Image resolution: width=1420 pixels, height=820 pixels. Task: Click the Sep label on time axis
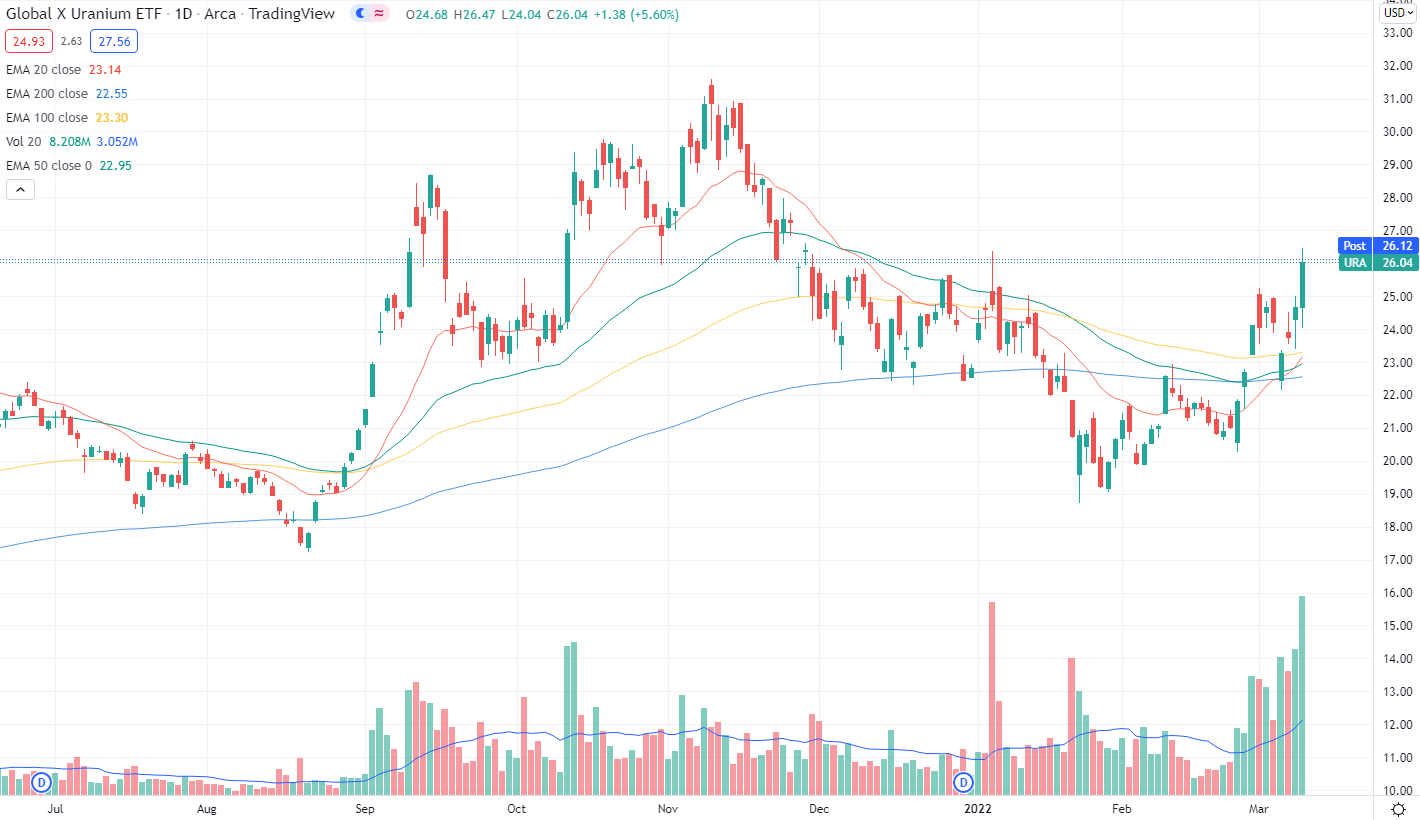364,808
